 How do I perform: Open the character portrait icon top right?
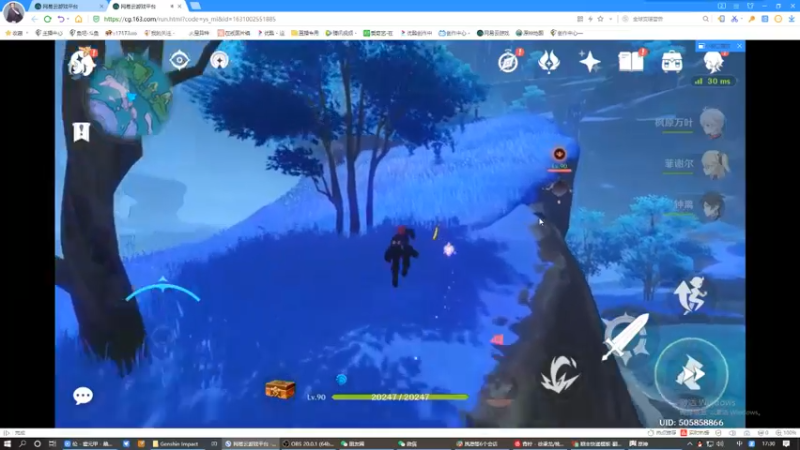[x=713, y=61]
